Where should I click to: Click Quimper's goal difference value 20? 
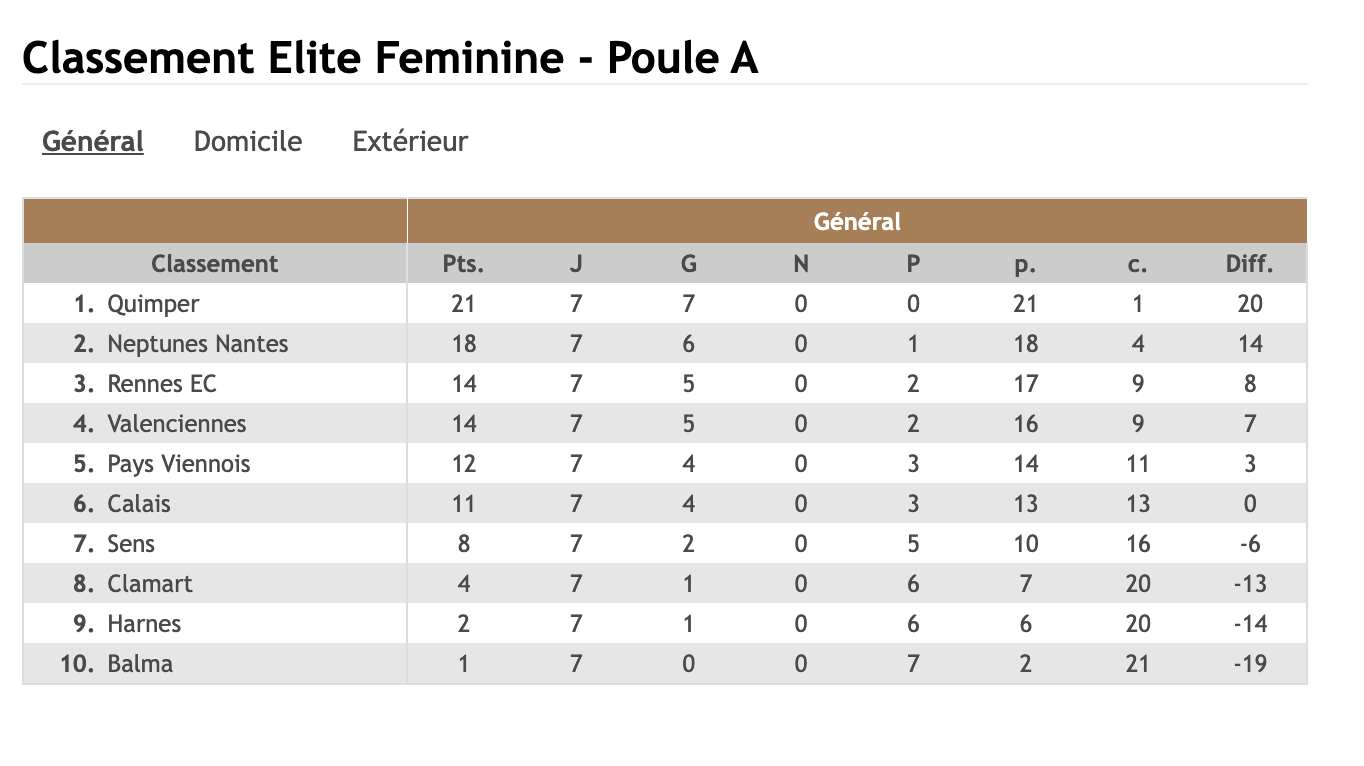pos(1249,304)
